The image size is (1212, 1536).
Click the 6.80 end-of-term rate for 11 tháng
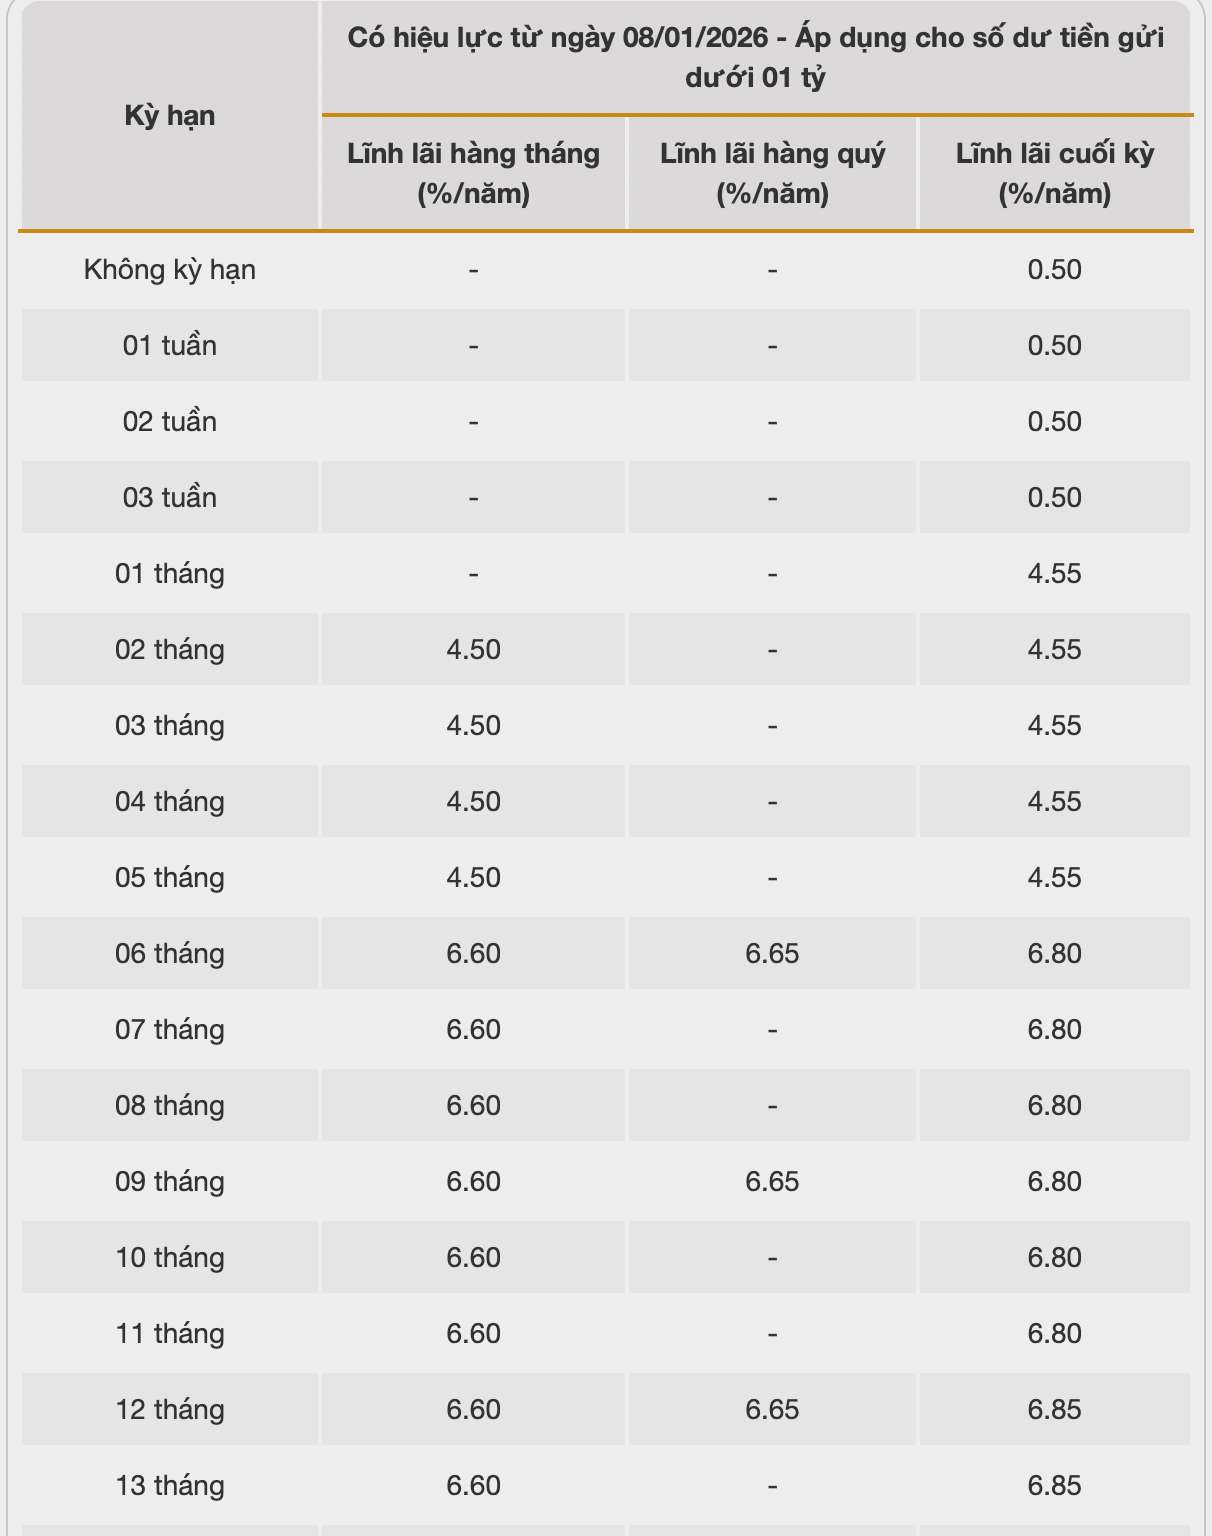pos(1055,1334)
